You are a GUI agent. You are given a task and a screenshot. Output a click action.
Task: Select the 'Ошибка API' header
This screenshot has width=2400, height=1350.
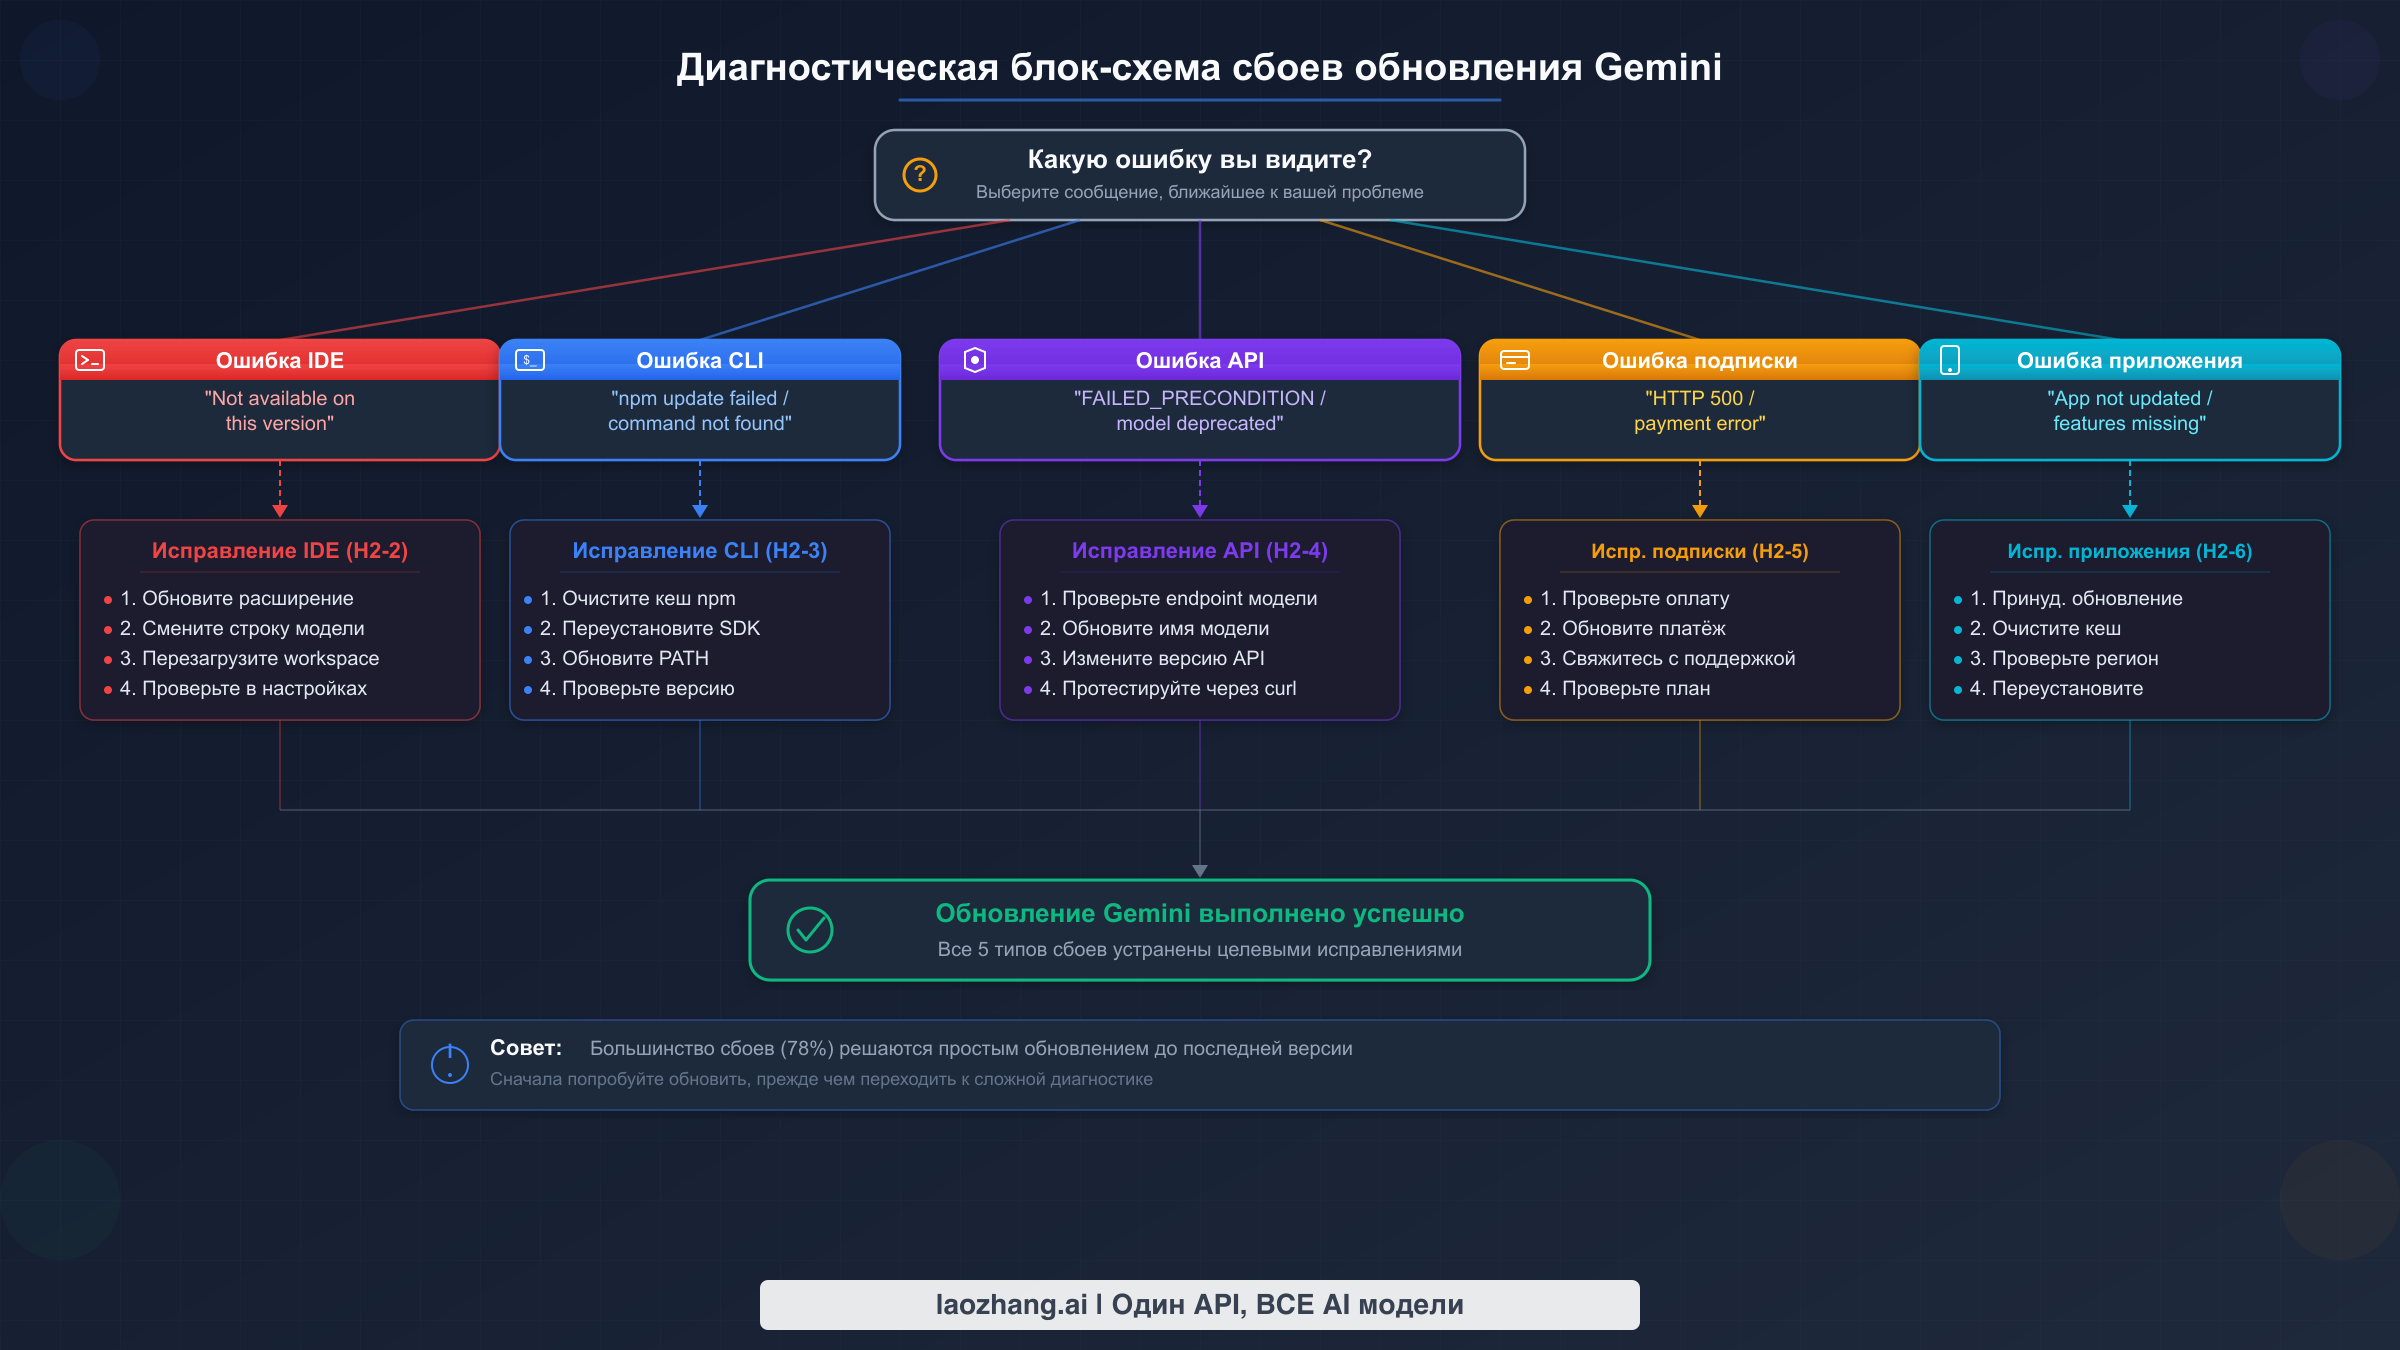(1199, 360)
